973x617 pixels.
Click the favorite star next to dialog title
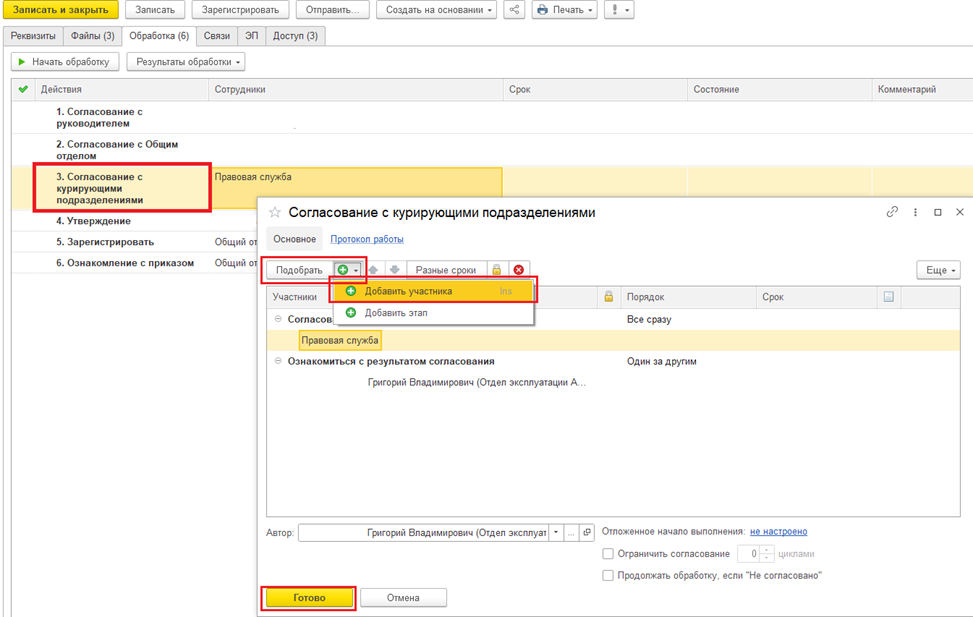(274, 212)
